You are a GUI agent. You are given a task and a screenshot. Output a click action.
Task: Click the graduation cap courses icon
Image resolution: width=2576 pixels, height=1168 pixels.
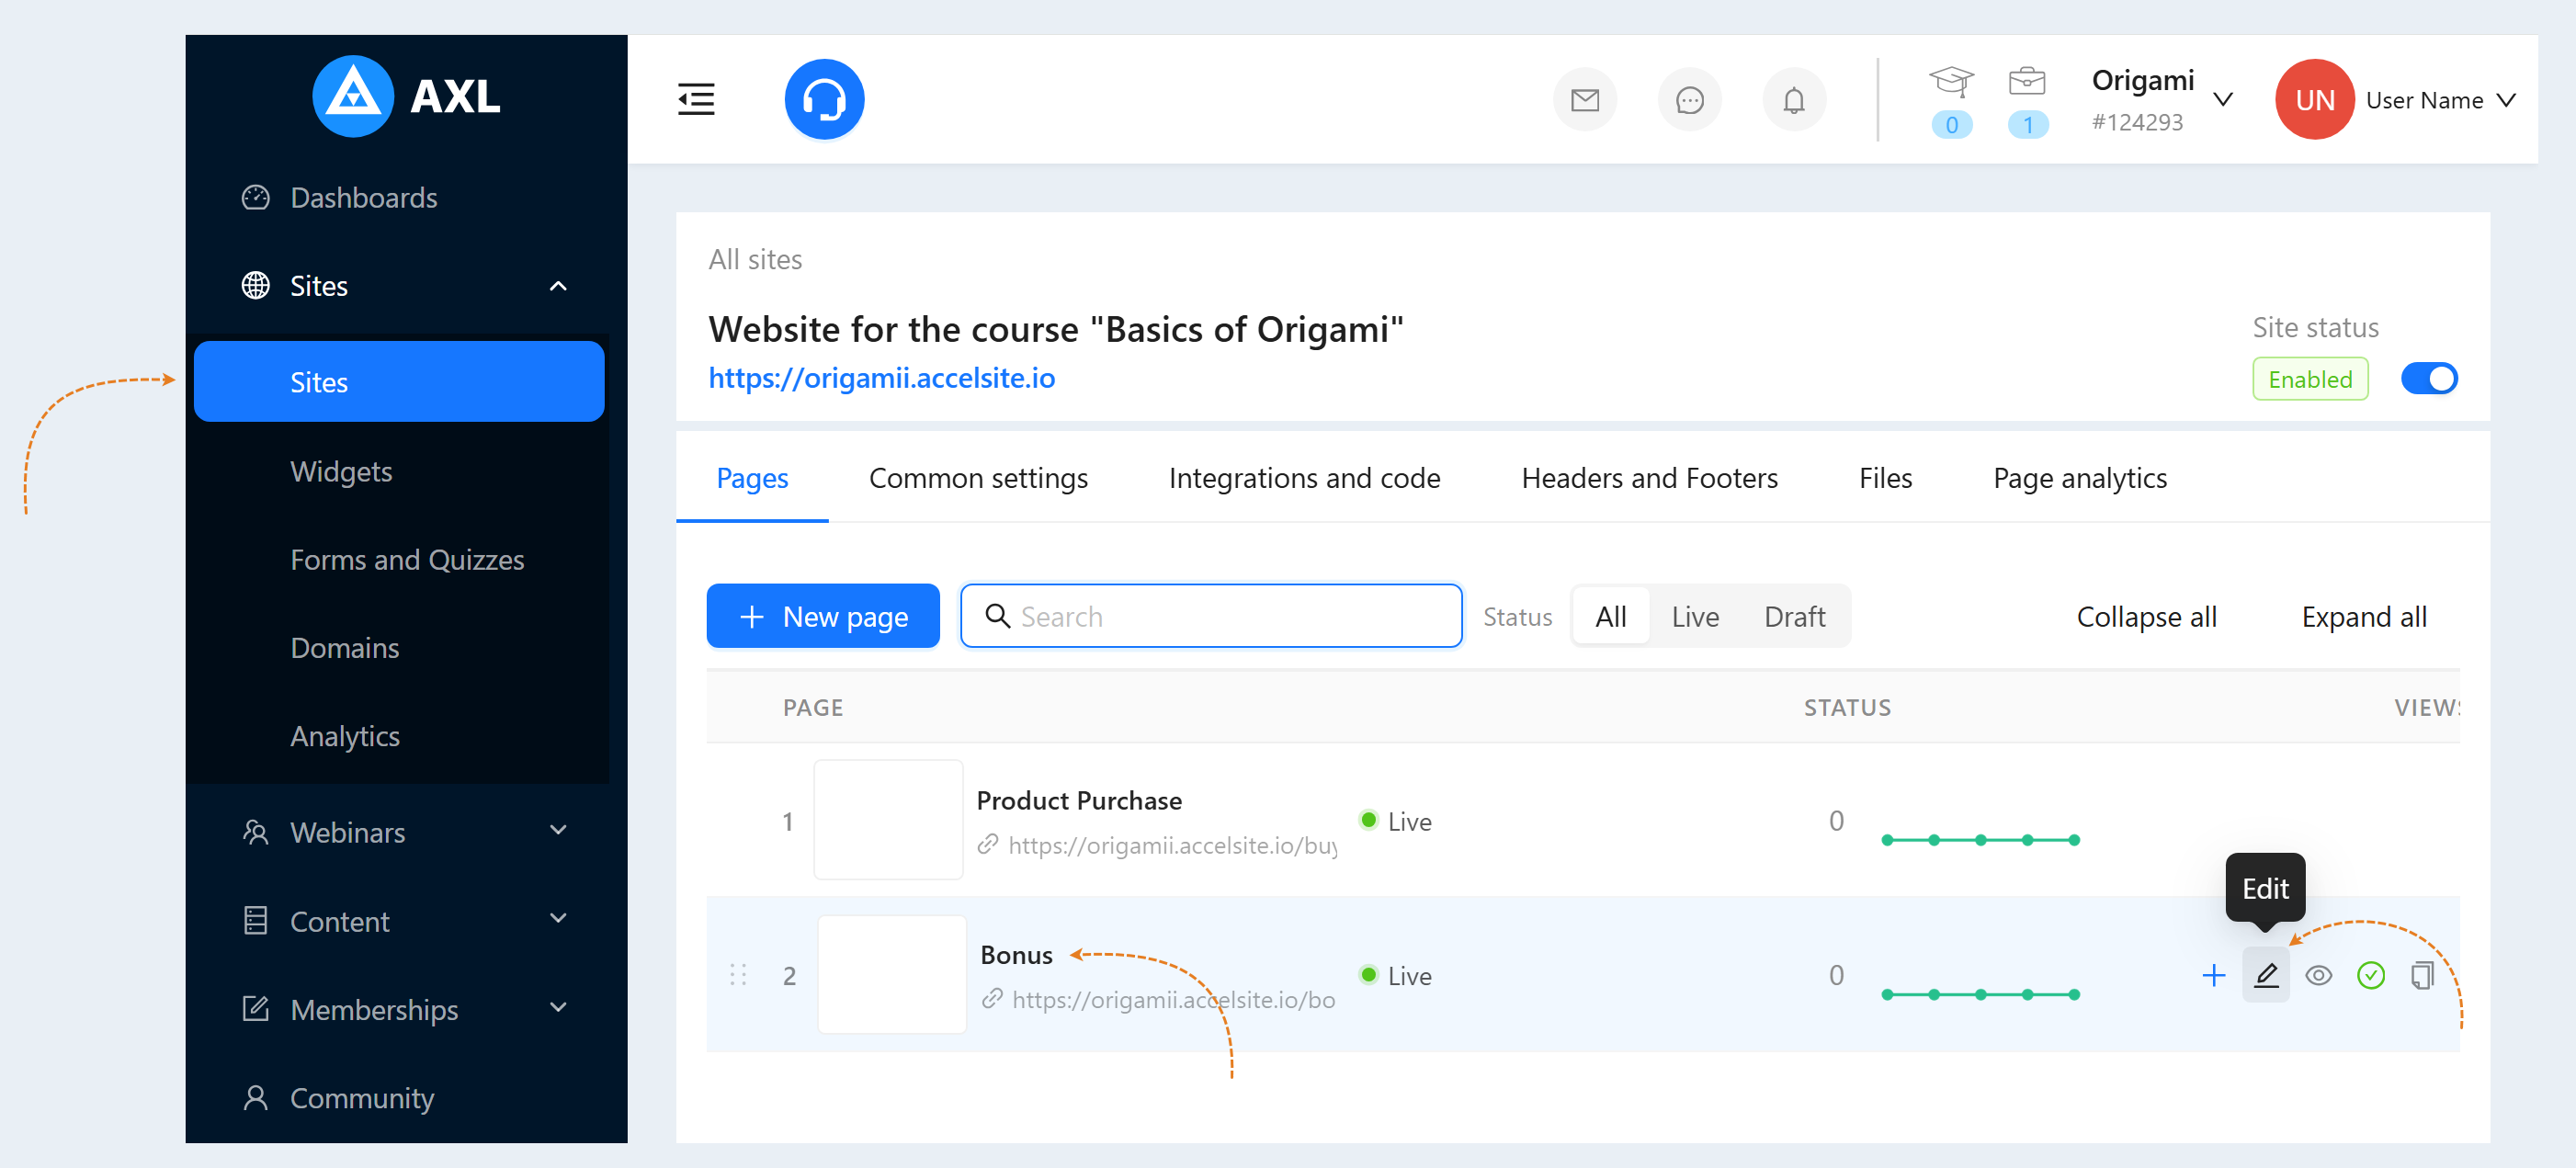(1951, 81)
